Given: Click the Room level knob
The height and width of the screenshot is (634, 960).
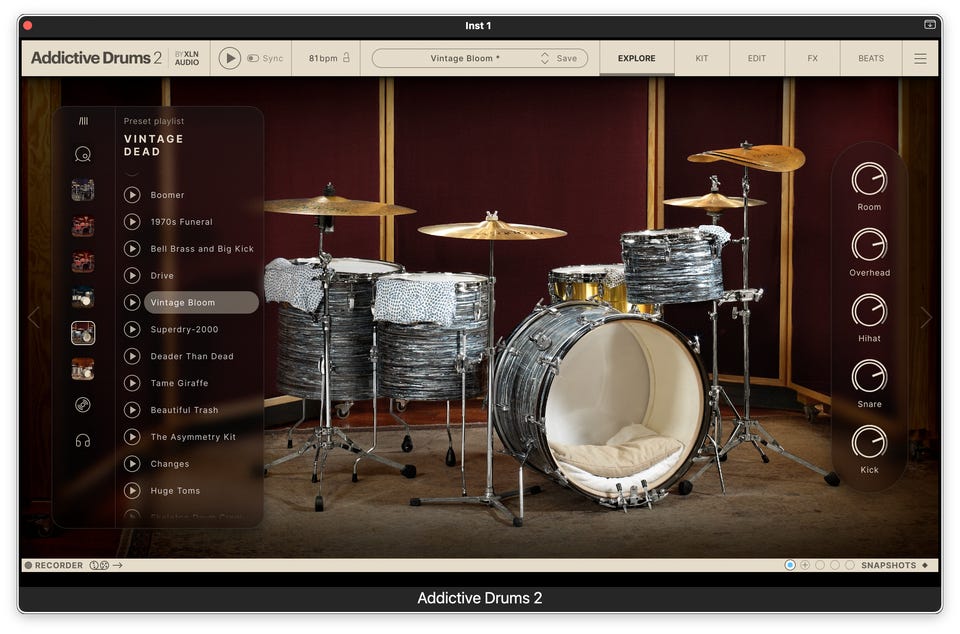Looking at the screenshot, I should (x=869, y=179).
